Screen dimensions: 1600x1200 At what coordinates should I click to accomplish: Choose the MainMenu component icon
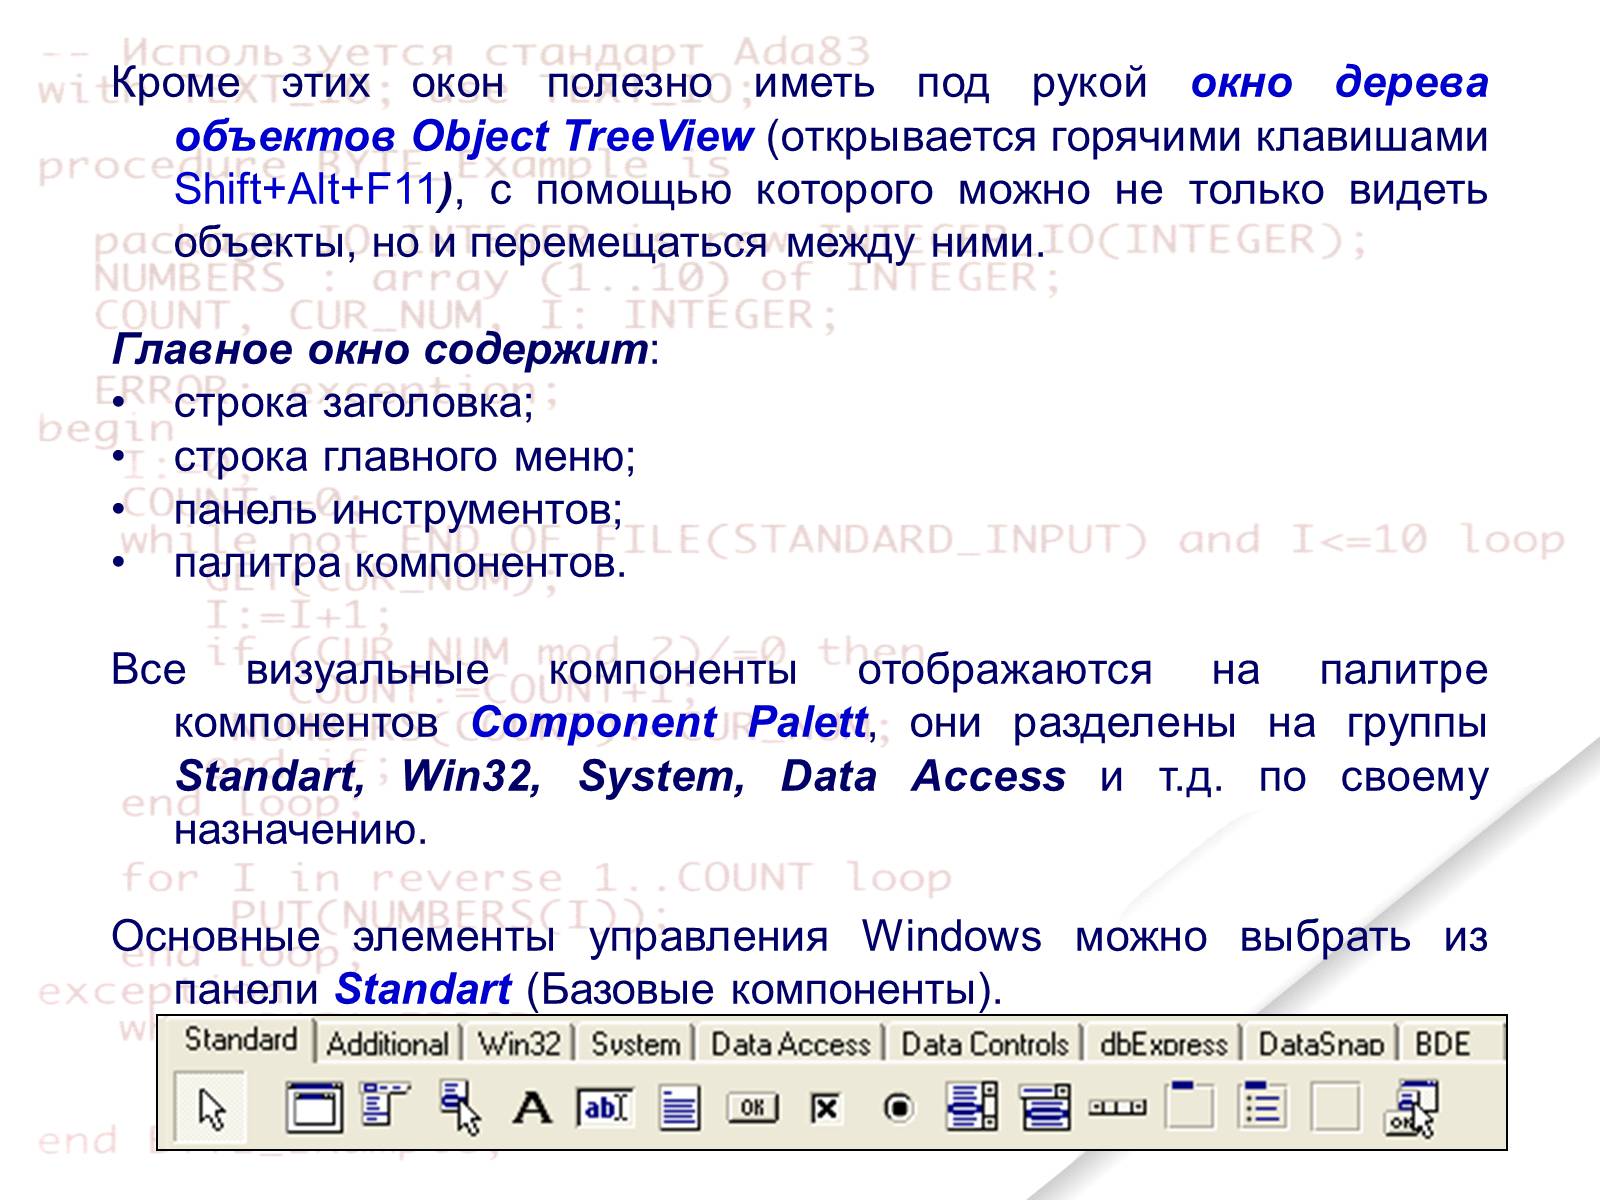coord(386,1104)
